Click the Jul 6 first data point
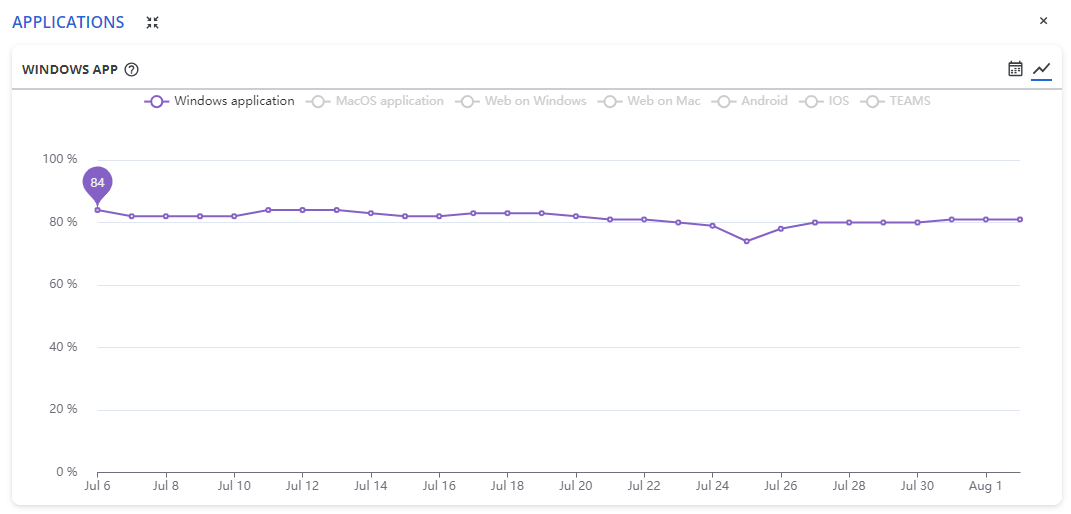1071x514 pixels. coord(98,210)
